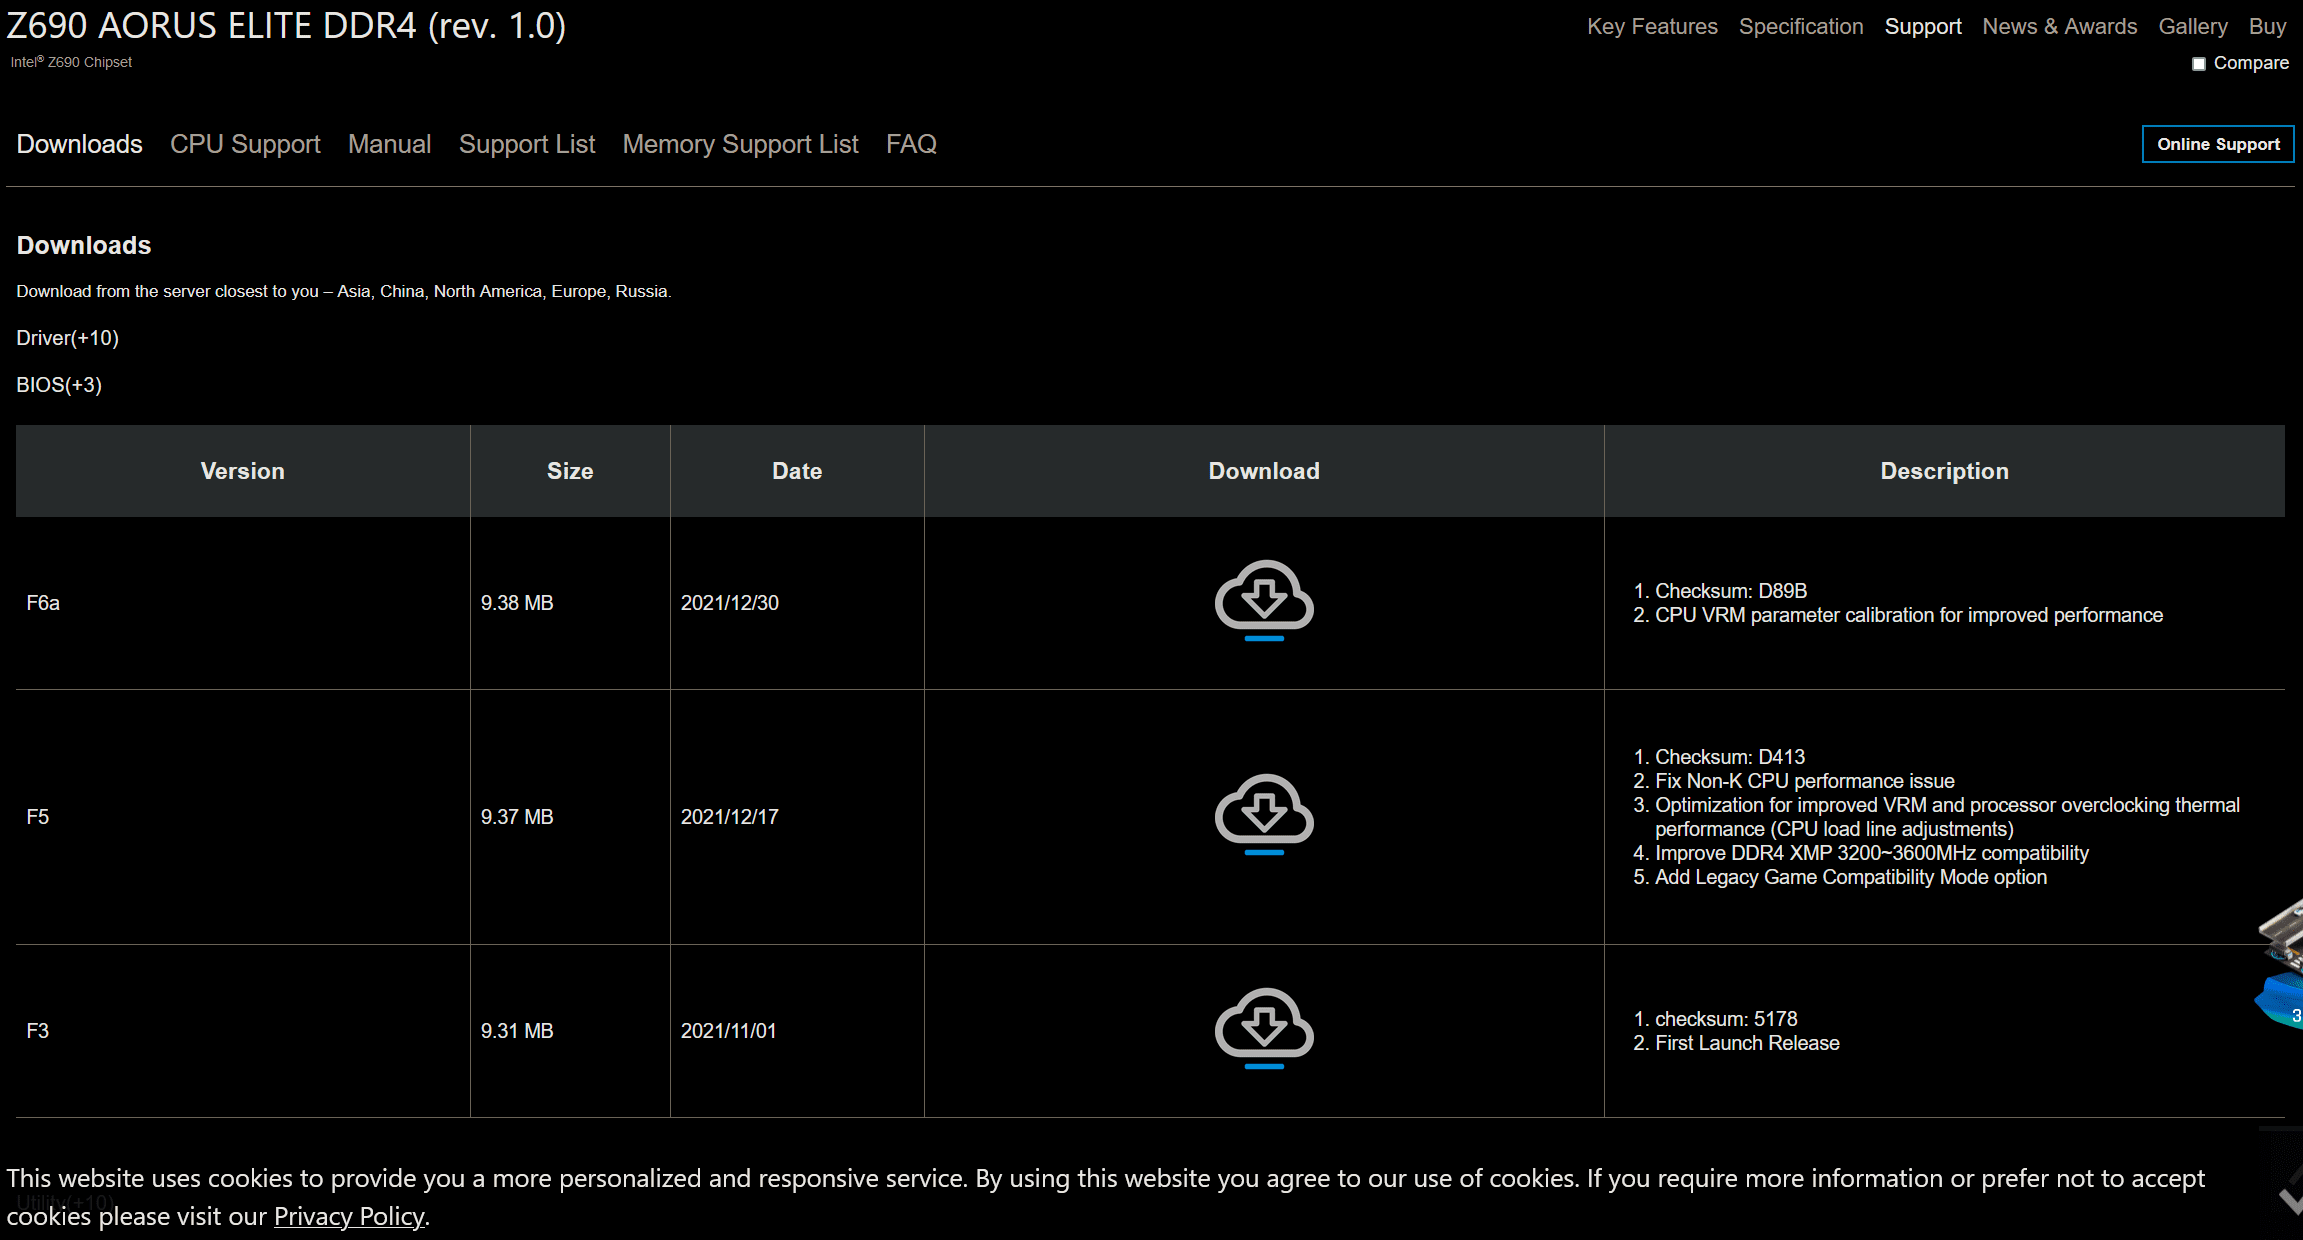The height and width of the screenshot is (1240, 2303).
Task: Navigate to Key Features
Action: (1652, 27)
